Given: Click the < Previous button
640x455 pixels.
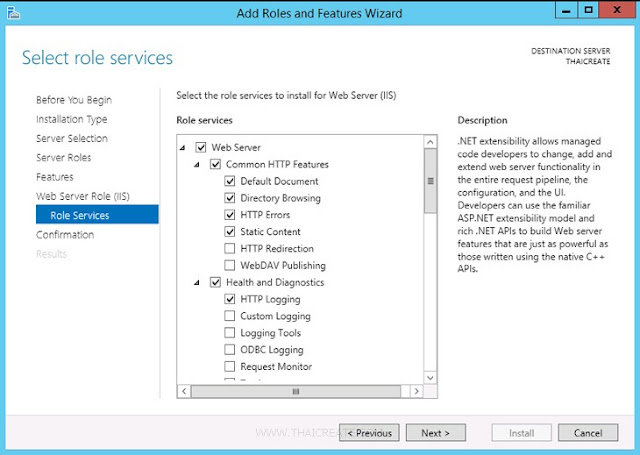Looking at the screenshot, I should click(369, 433).
